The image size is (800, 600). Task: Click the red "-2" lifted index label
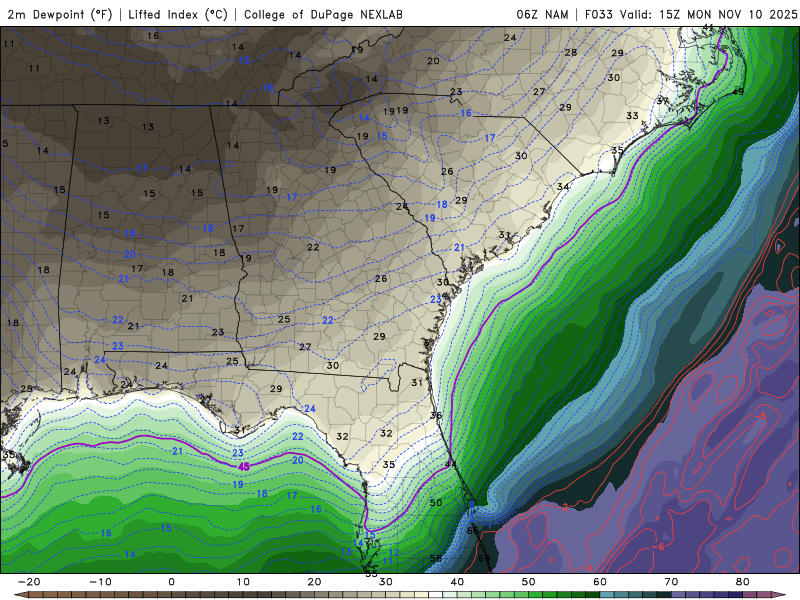tap(563, 507)
